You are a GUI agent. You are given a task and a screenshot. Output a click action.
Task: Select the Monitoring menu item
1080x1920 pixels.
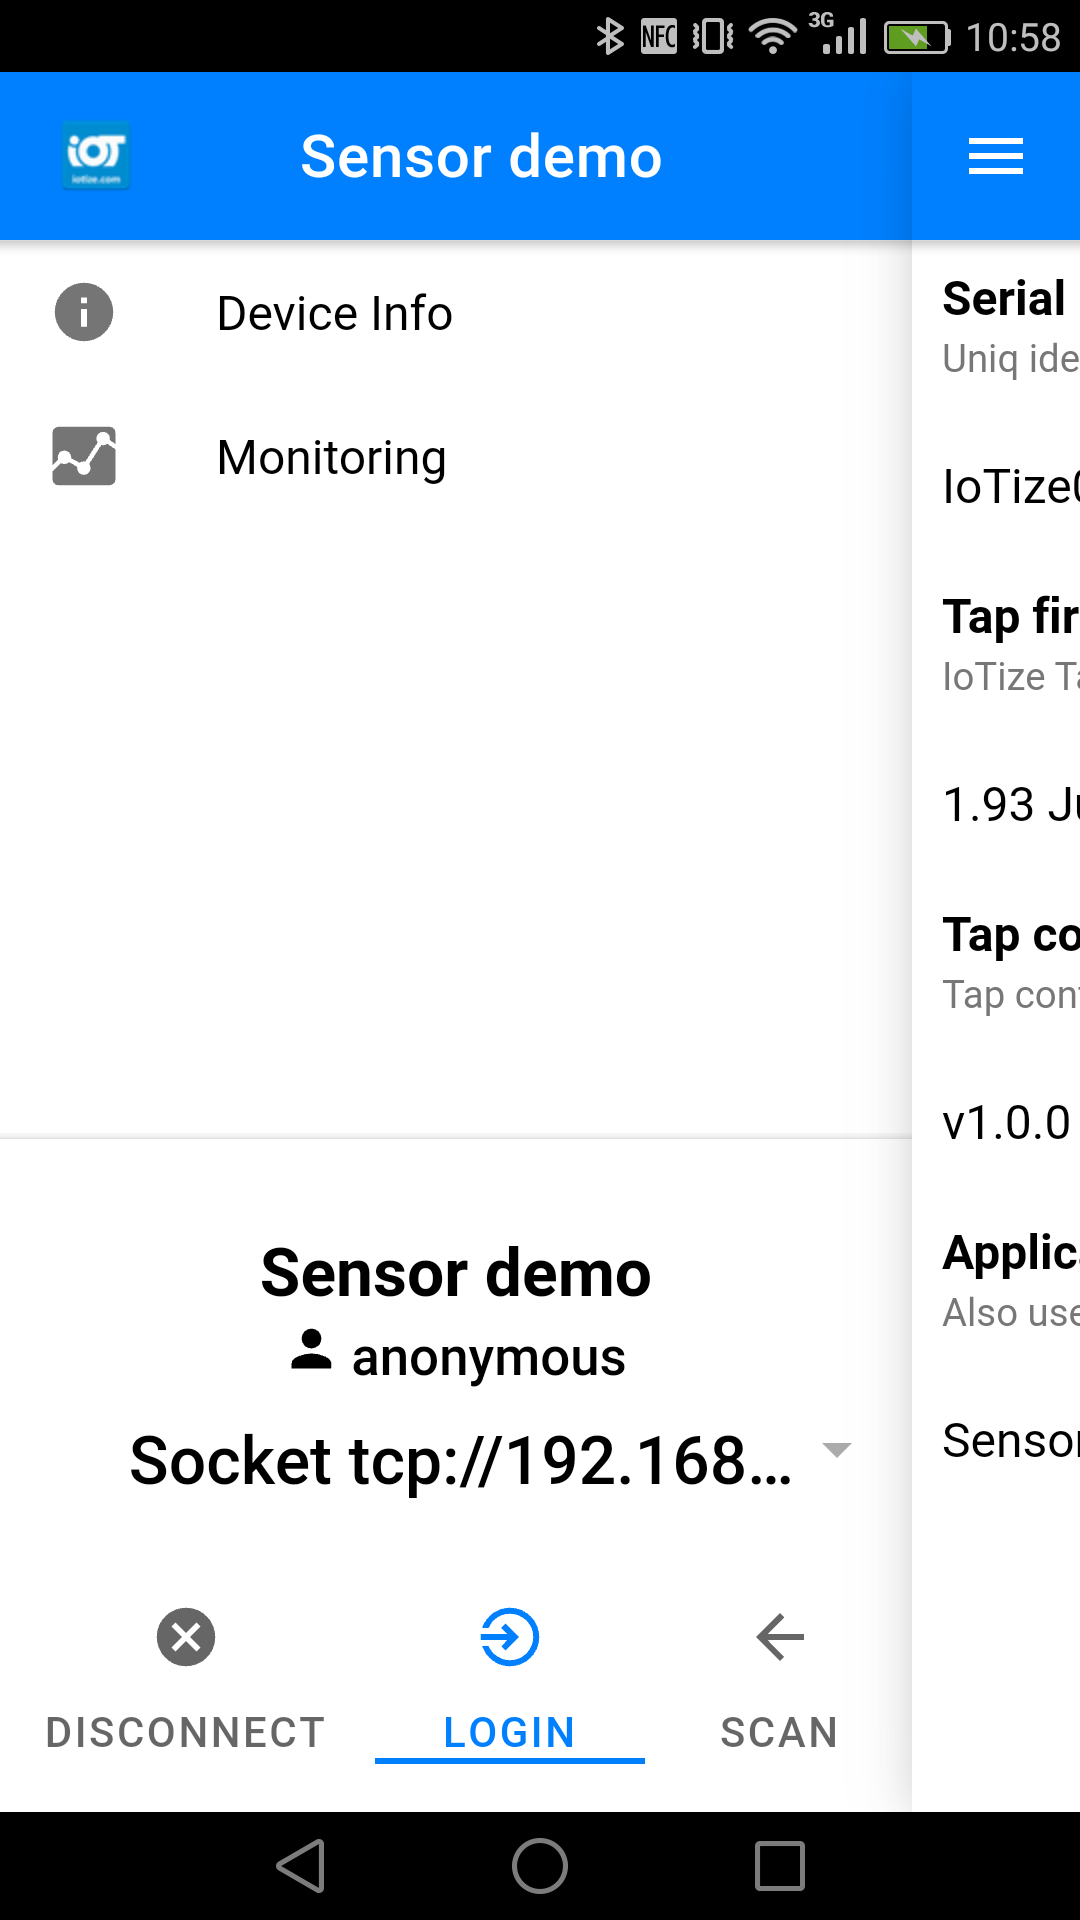tap(456, 457)
